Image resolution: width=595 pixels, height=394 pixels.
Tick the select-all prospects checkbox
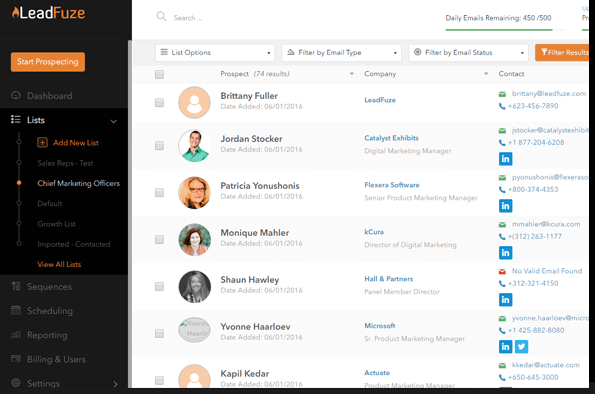pyautogui.click(x=159, y=74)
